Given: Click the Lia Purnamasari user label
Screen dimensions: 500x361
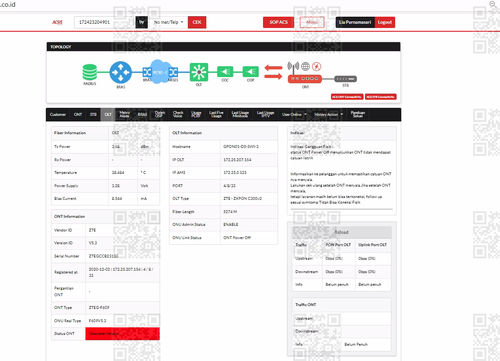Looking at the screenshot, I should tap(355, 22).
